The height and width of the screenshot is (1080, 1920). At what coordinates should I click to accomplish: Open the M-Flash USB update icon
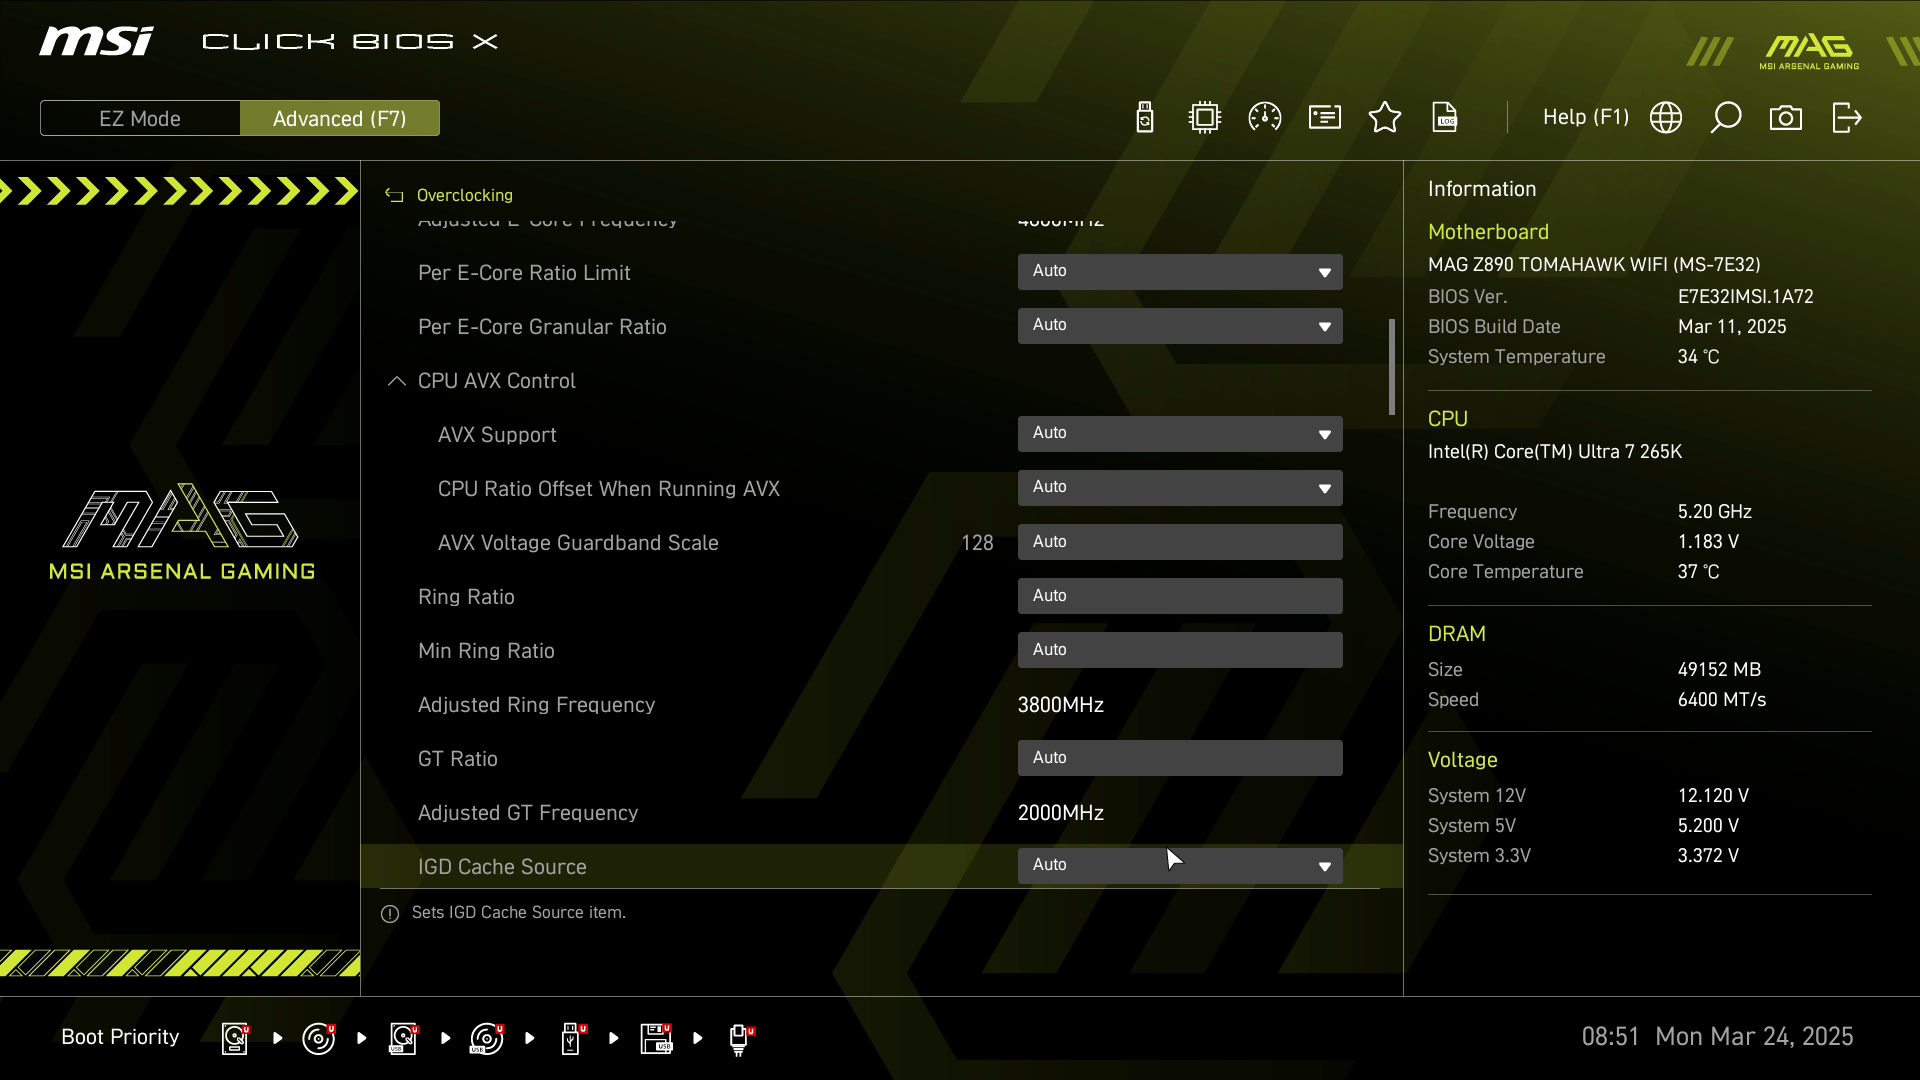click(1145, 118)
